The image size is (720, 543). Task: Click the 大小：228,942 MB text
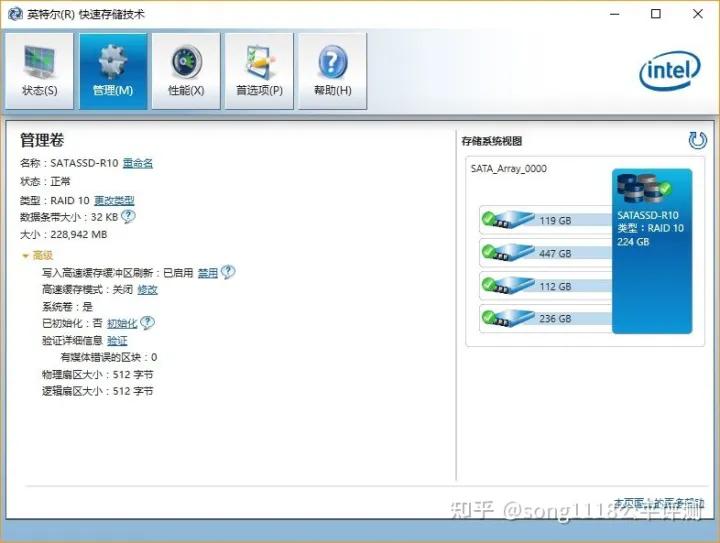(x=63, y=235)
